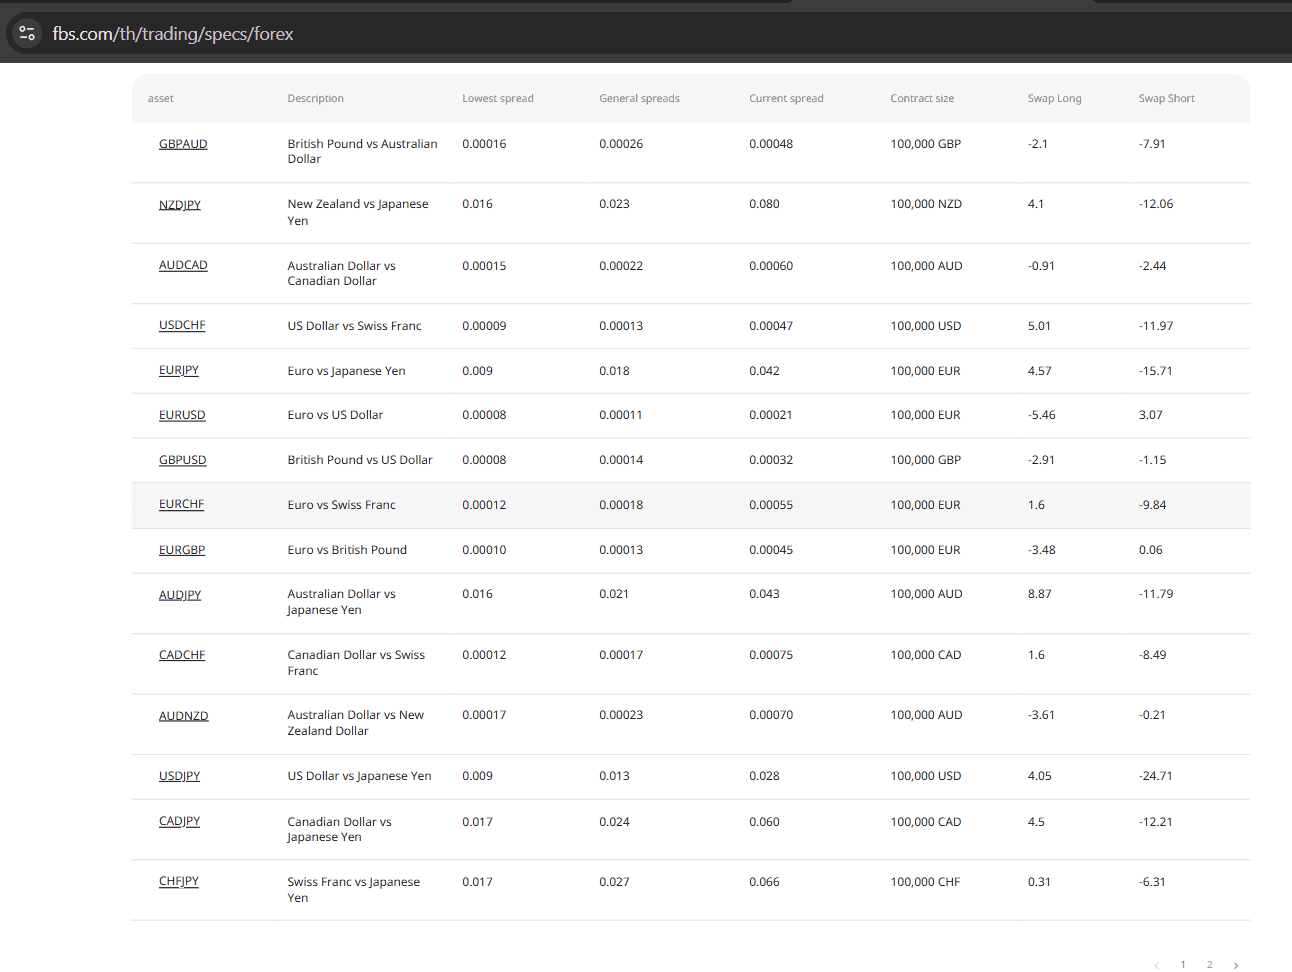Open the EURCHF asset link
Image resolution: width=1292 pixels, height=972 pixels.
(x=181, y=504)
